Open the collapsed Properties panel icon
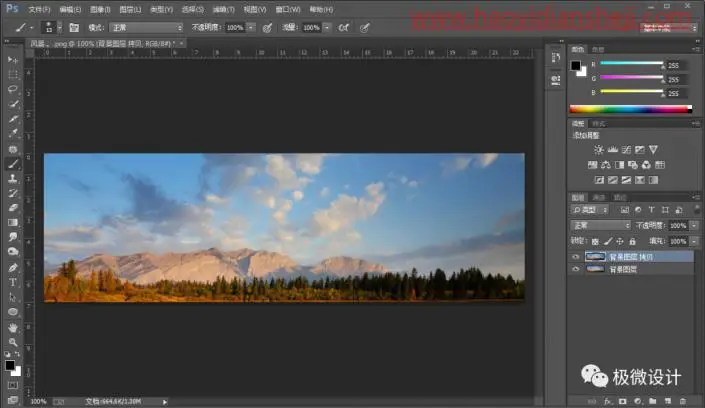 556,81
